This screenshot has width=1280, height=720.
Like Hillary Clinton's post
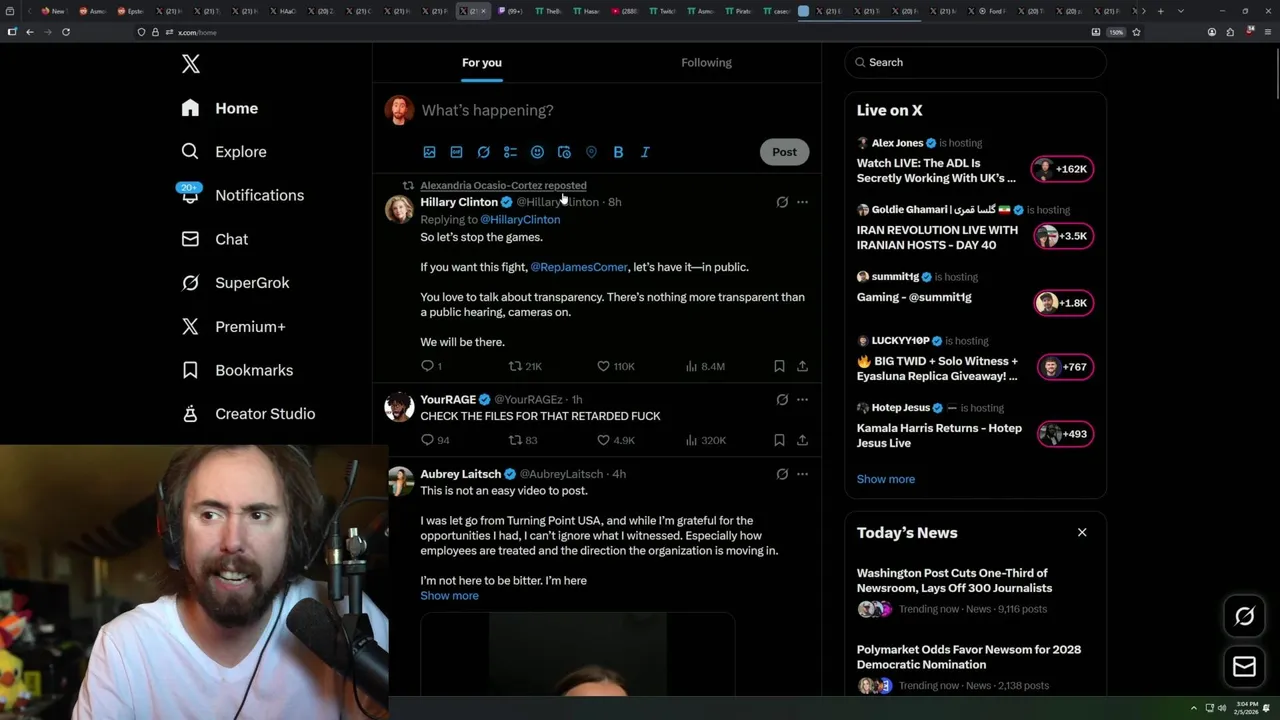(616, 366)
